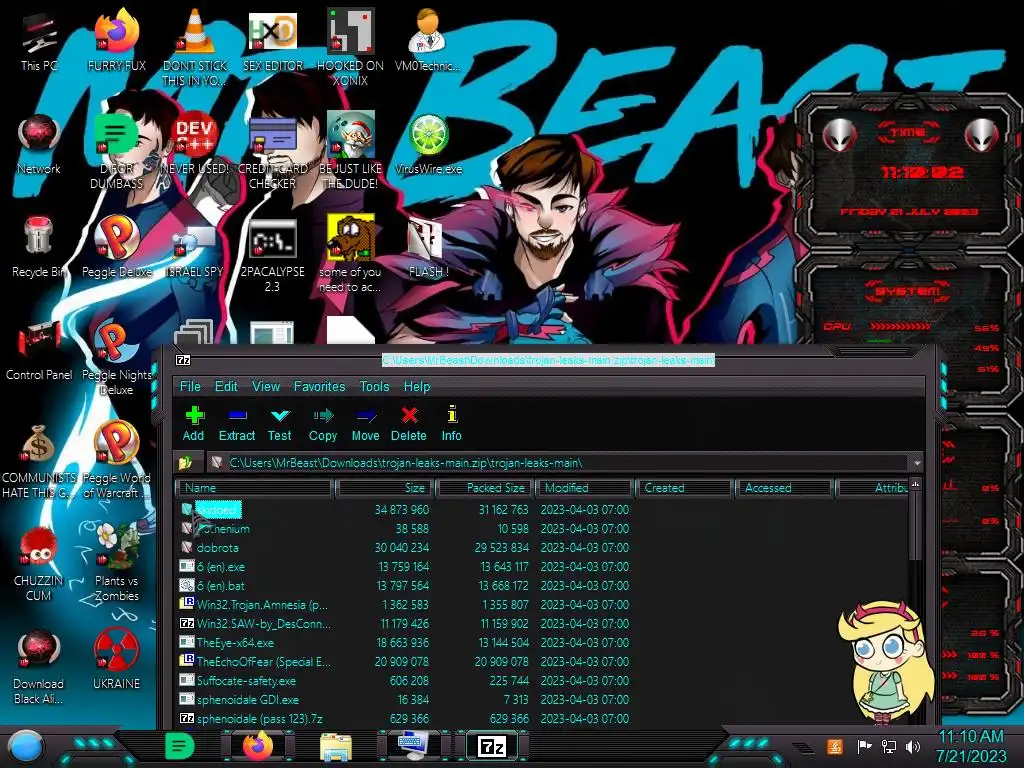The width and height of the screenshot is (1024, 768).
Task: Open 2PACALYPSE 2.3 console shortcut
Action: (272, 255)
